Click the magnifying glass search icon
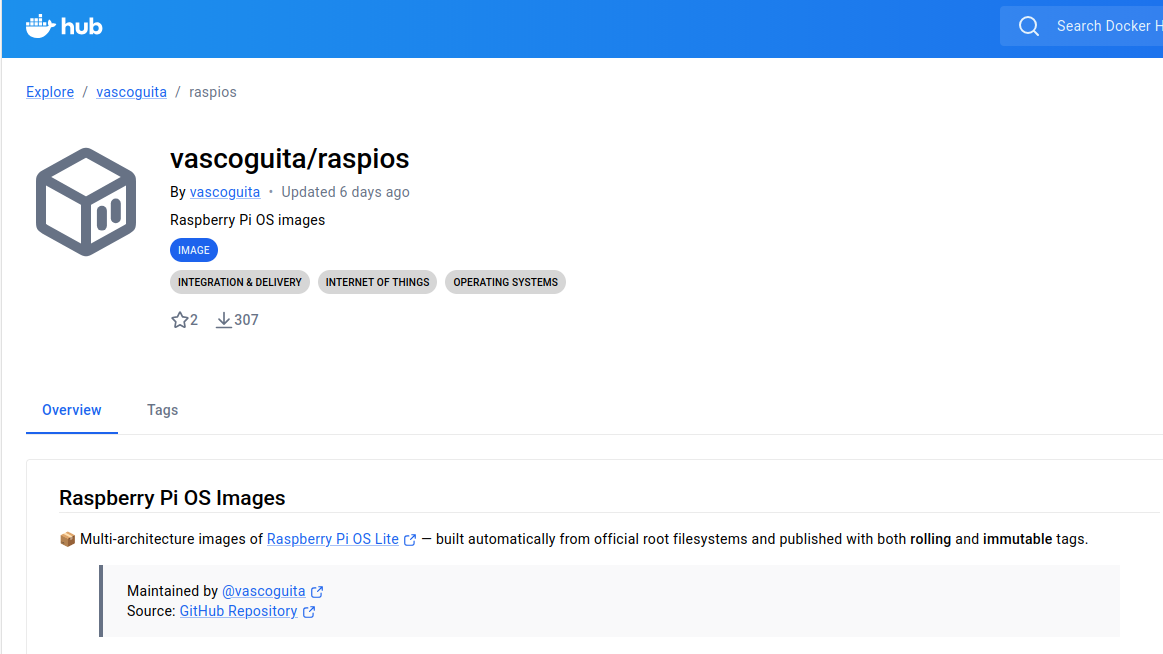The width and height of the screenshot is (1163, 654). [x=1028, y=26]
